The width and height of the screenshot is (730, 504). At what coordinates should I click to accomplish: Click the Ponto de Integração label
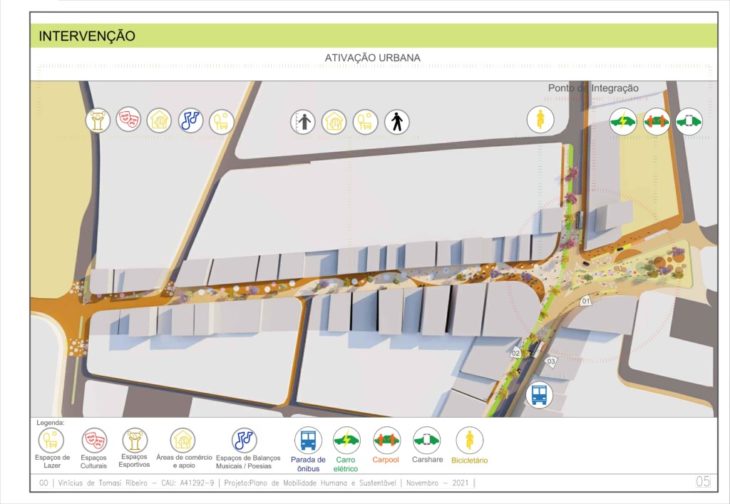click(x=593, y=88)
